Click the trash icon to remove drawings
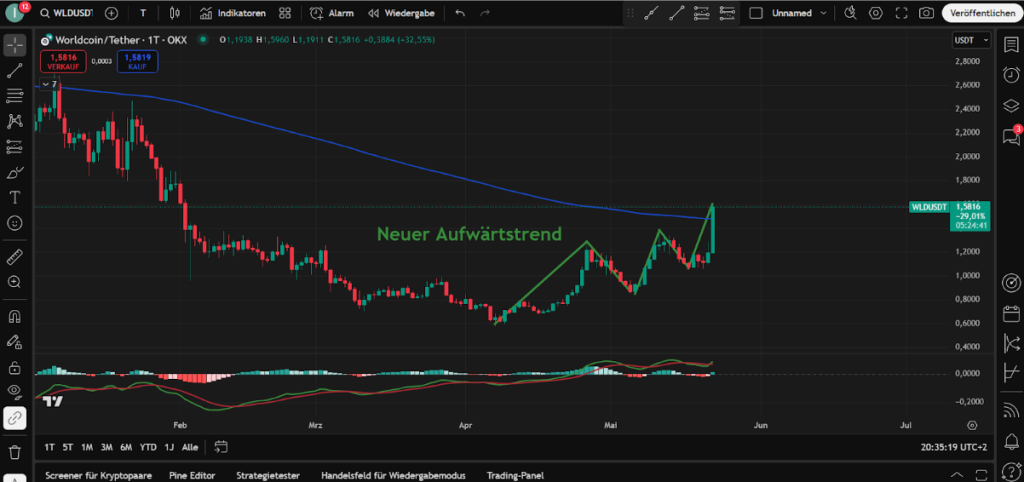Image resolution: width=1024 pixels, height=482 pixels. 15,452
